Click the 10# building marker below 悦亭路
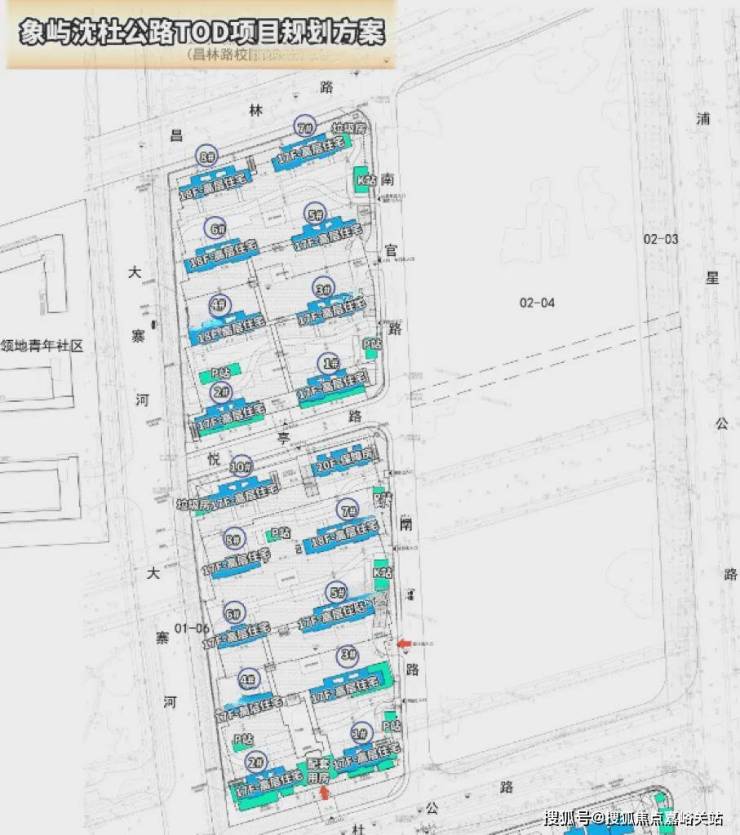 tap(241, 467)
